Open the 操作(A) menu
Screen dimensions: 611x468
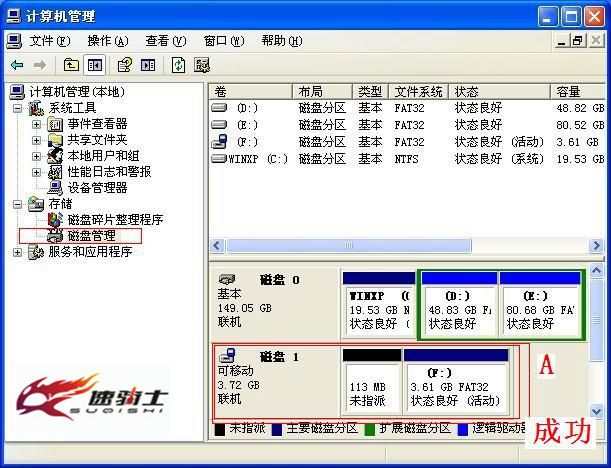(108, 41)
